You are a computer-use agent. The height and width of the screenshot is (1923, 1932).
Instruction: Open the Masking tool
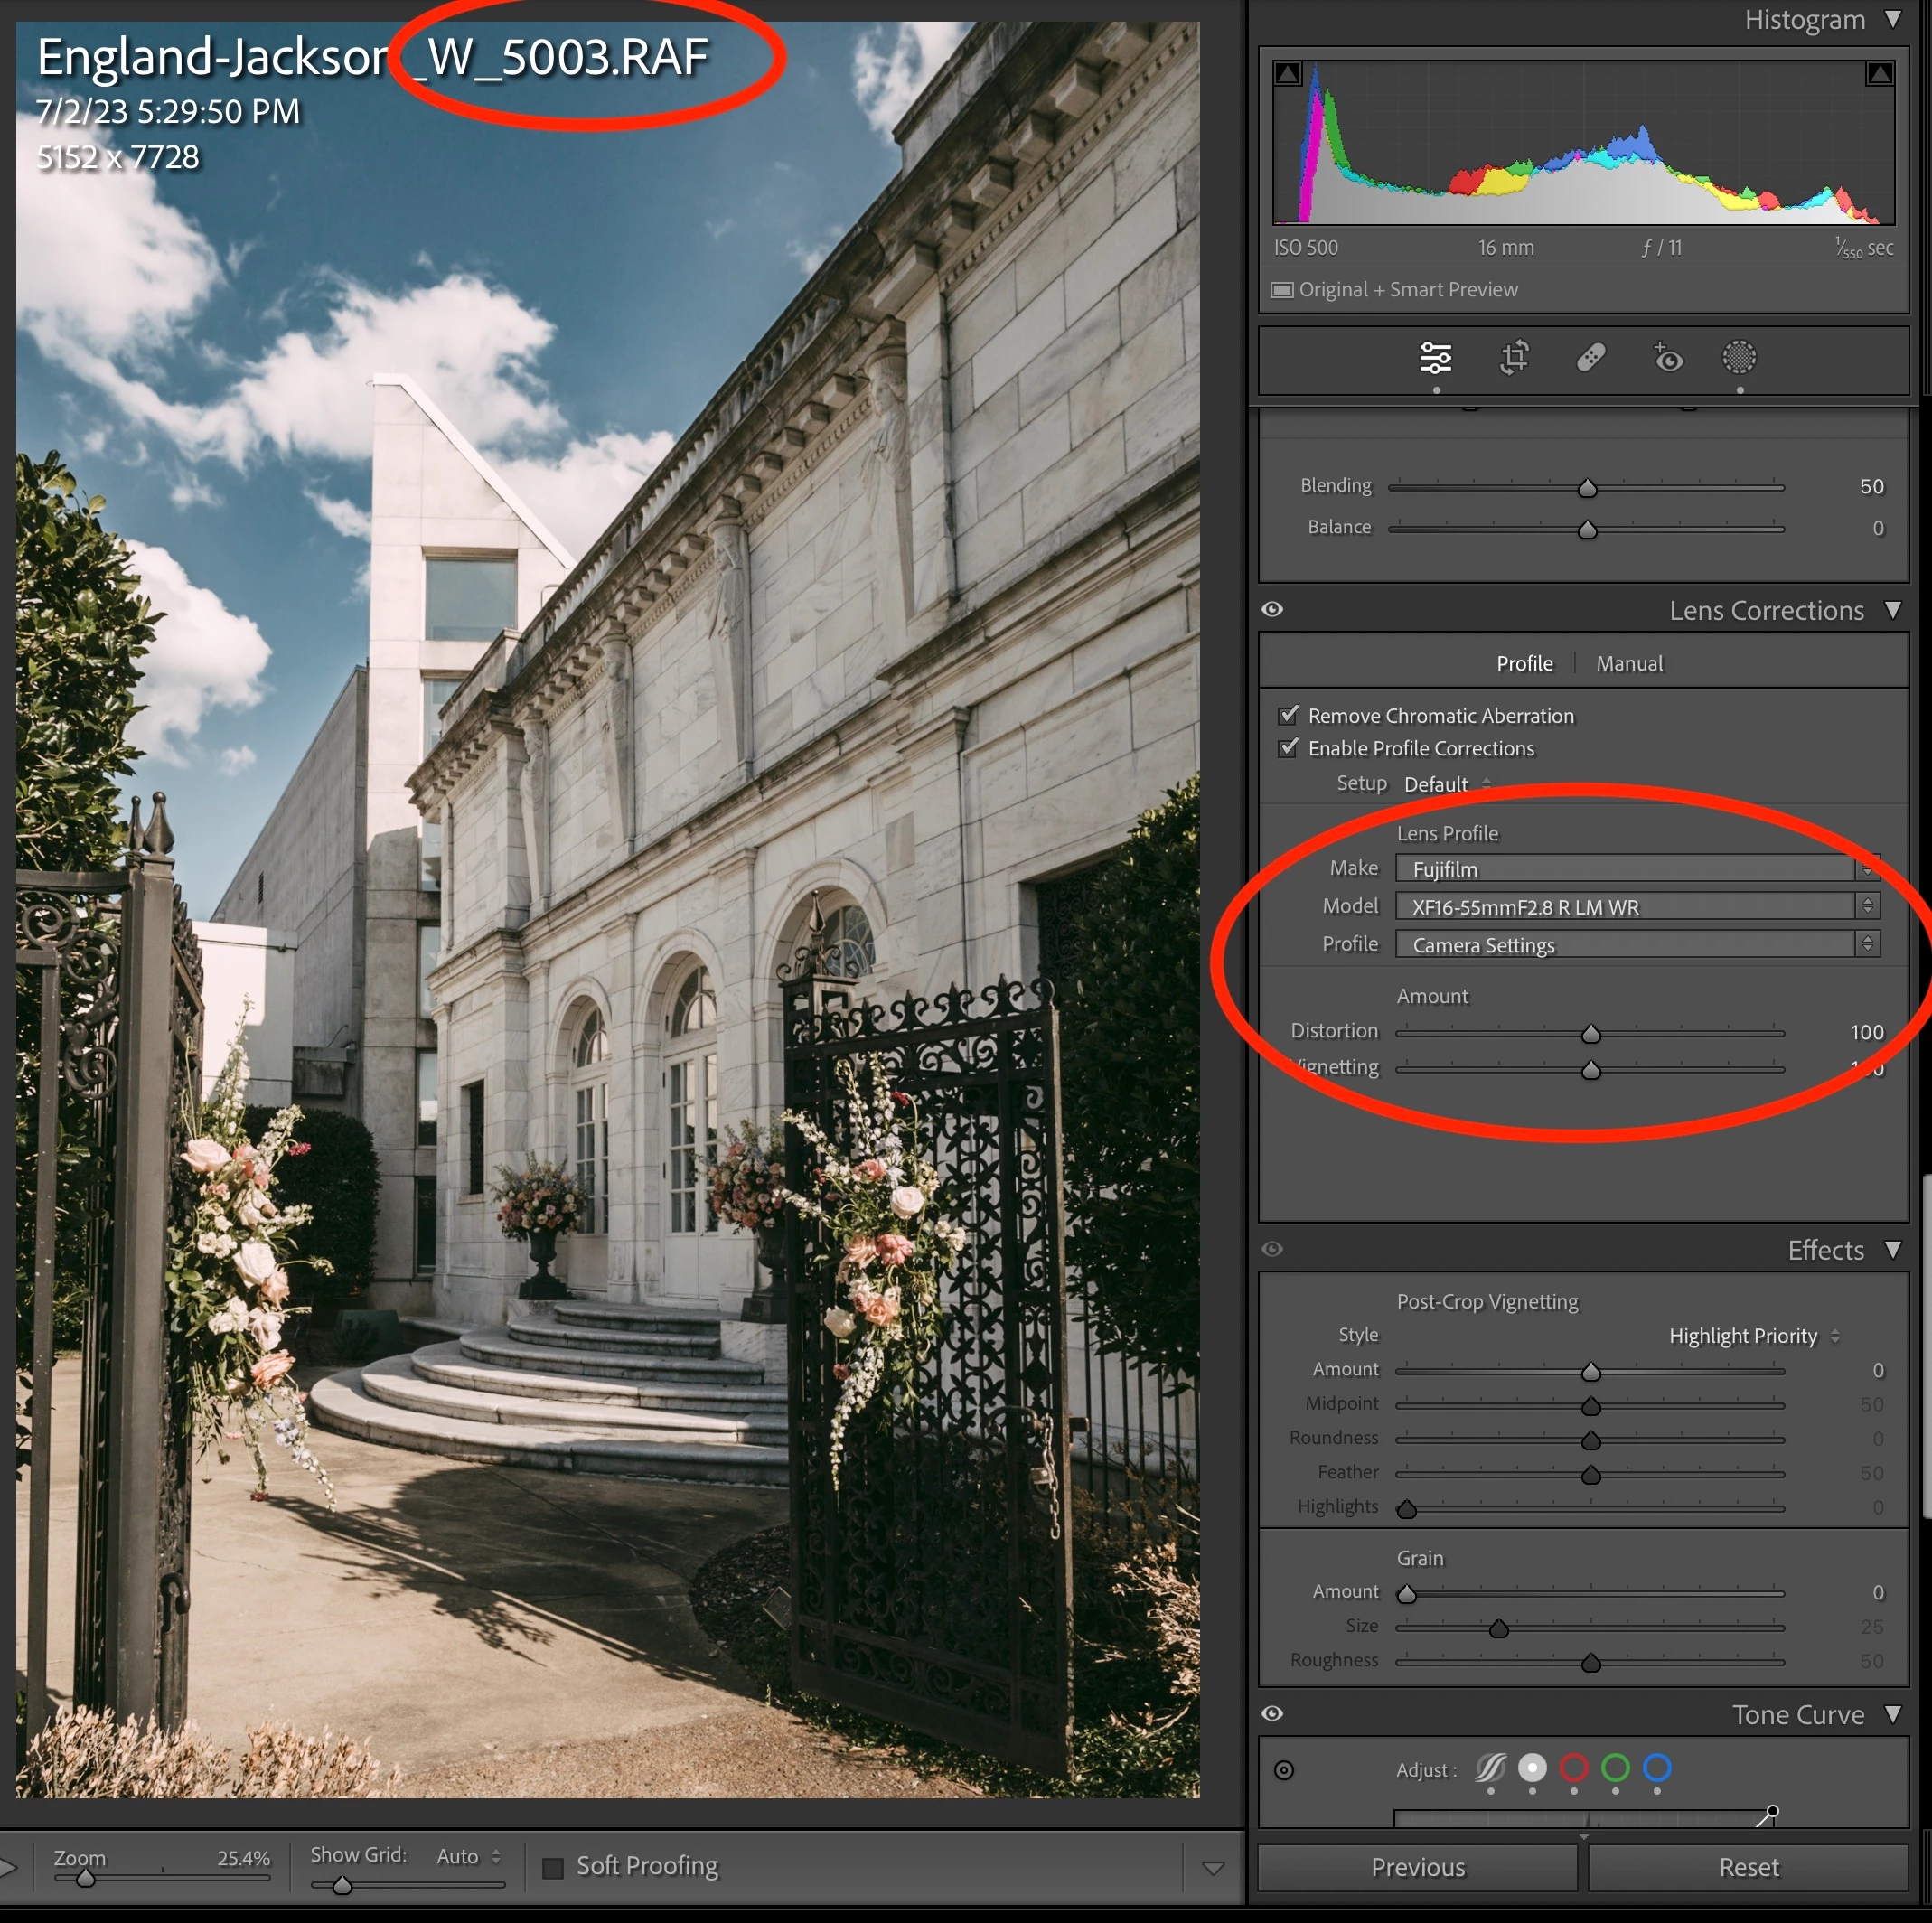pos(1739,357)
